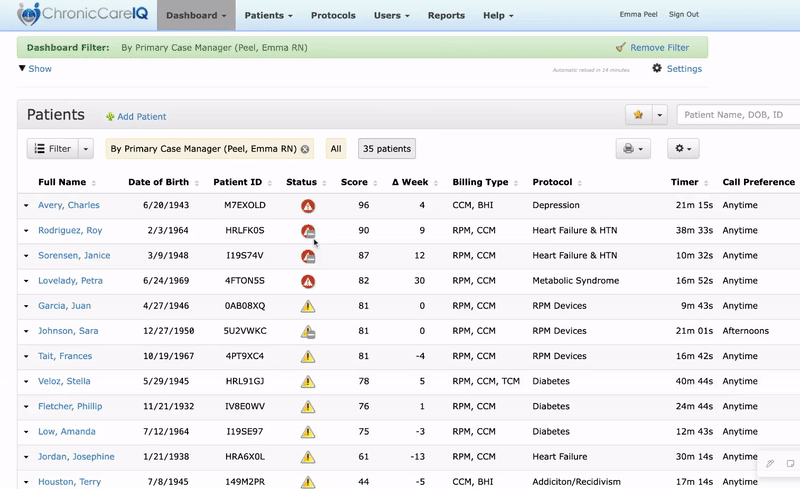This screenshot has width=800, height=489.
Task: Sort the table by Score column
Action: coord(355,183)
